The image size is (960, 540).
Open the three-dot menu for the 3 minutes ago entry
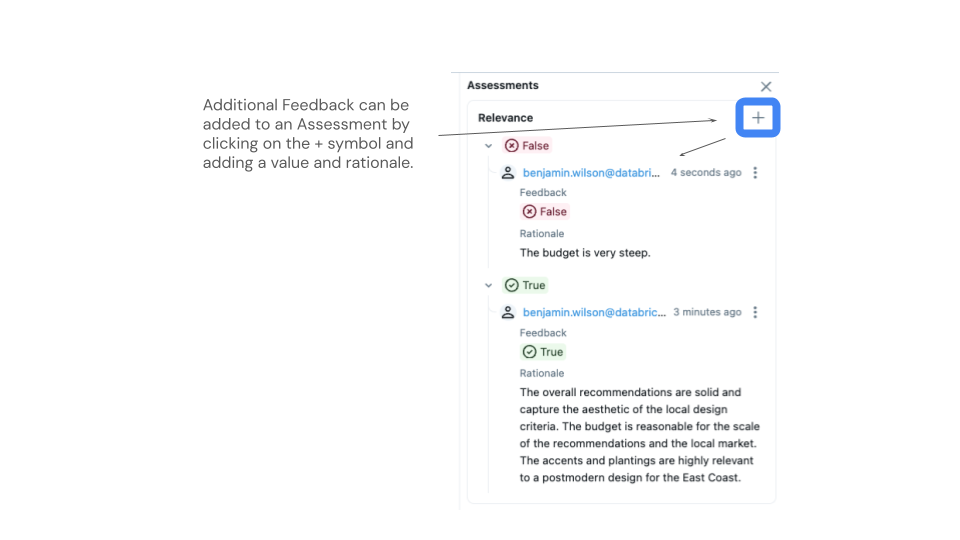click(x=755, y=312)
